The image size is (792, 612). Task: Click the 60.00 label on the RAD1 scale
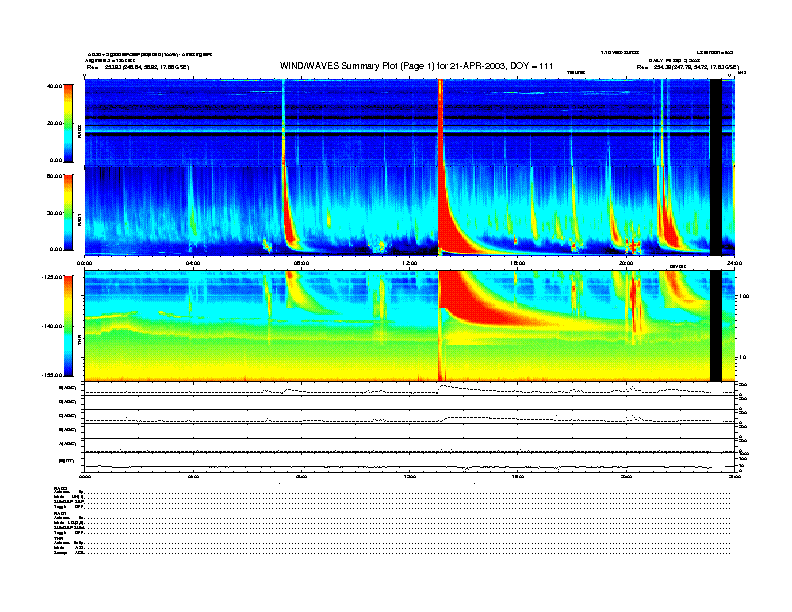[55, 176]
